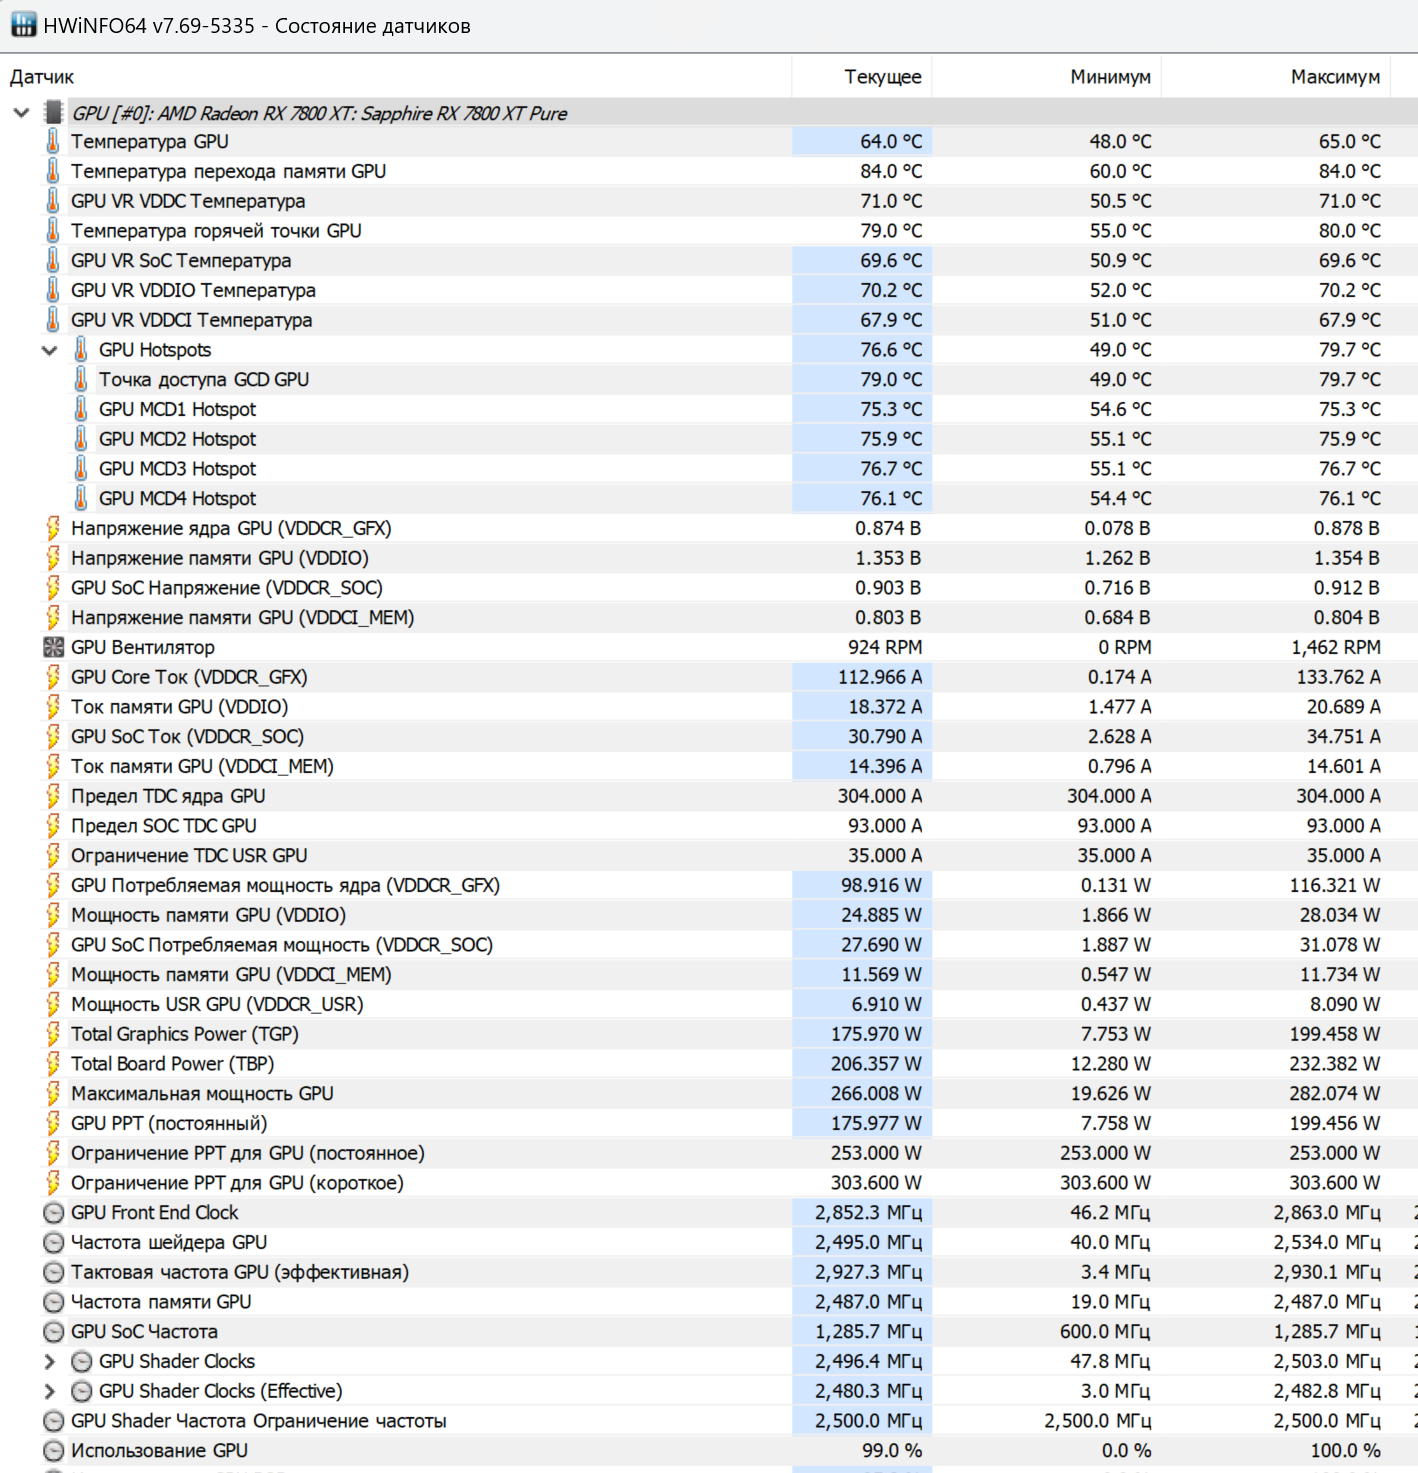The height and width of the screenshot is (1473, 1418).
Task: Click thermometer icon beside GPU MCD3 Hotspot
Action: [81, 469]
